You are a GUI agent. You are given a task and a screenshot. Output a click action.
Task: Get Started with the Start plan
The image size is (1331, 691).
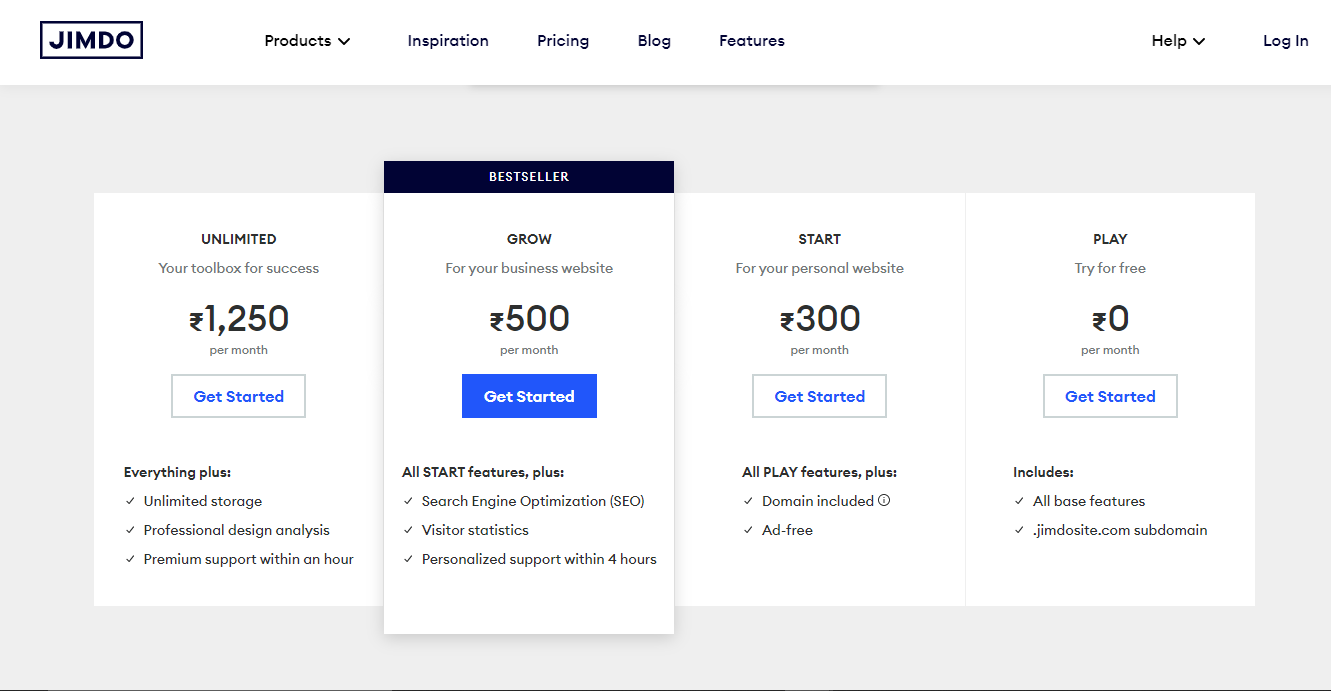(819, 396)
